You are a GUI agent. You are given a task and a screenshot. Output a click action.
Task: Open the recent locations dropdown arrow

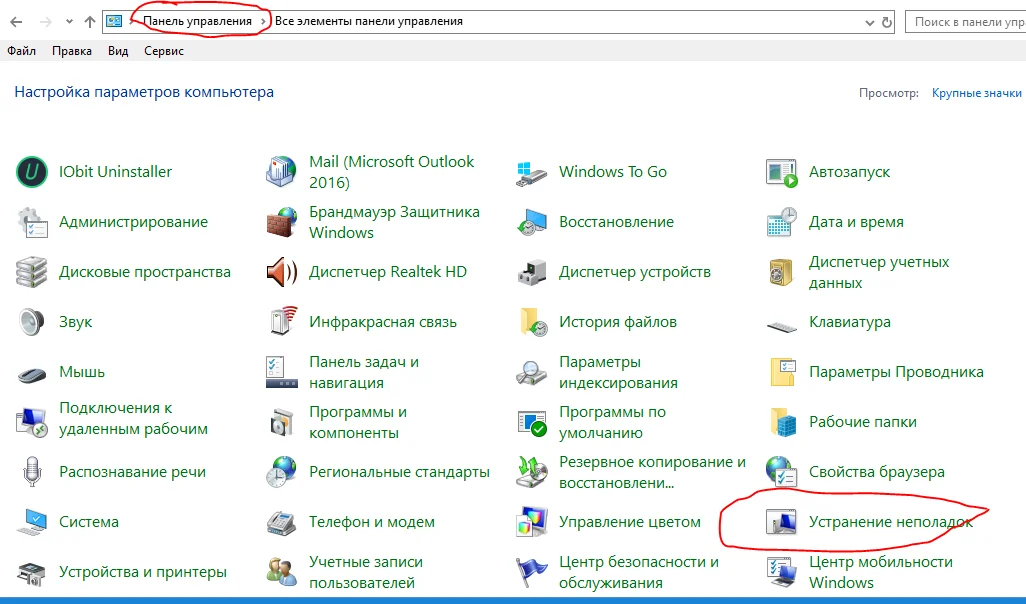pyautogui.click(x=69, y=22)
